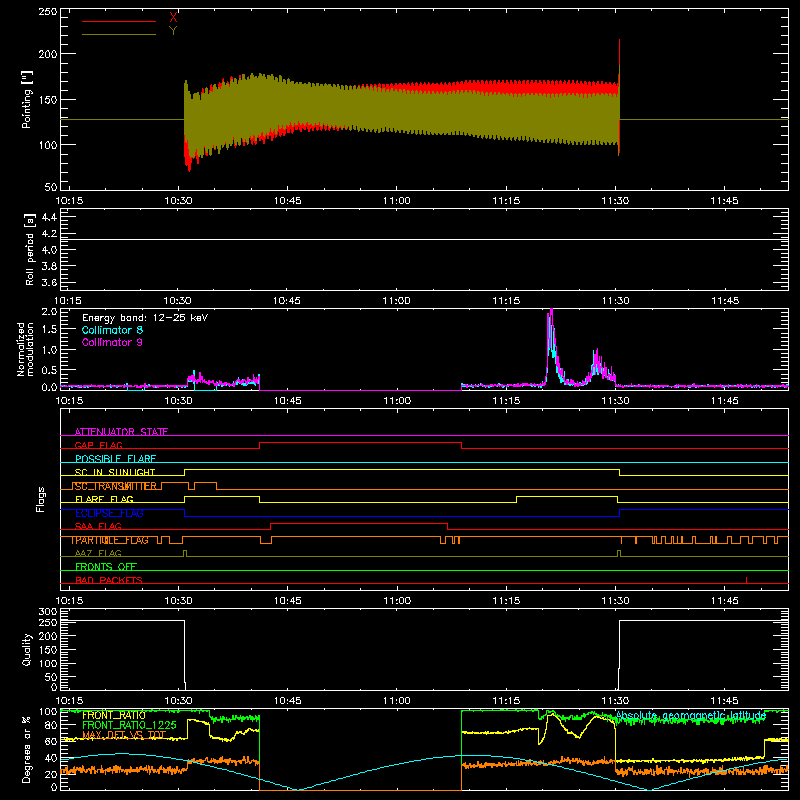Screen dimensions: 800x800
Task: Click the 2.0 tick on modulation axis
Action: point(49,312)
